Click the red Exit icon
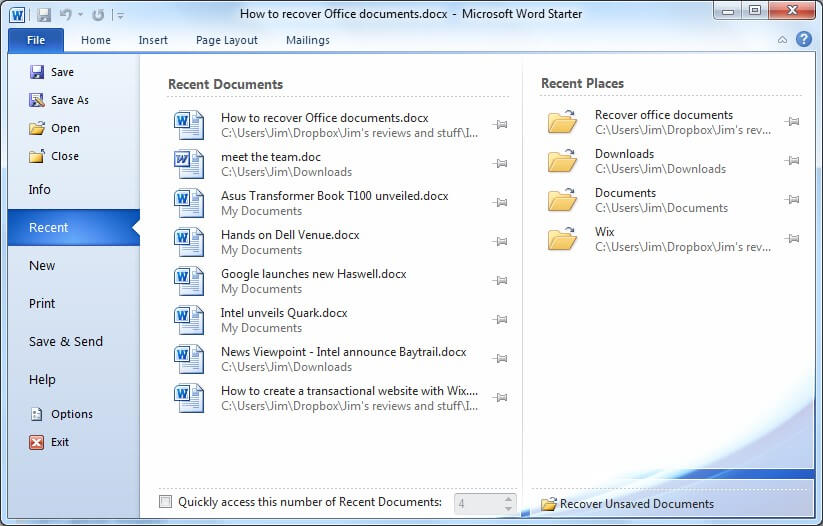The height and width of the screenshot is (526, 823). click(x=36, y=442)
